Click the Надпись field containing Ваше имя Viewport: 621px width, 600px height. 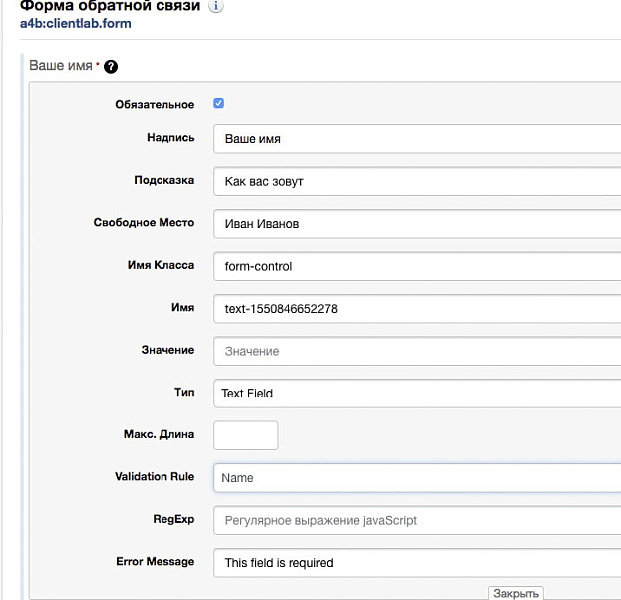[x=416, y=139]
